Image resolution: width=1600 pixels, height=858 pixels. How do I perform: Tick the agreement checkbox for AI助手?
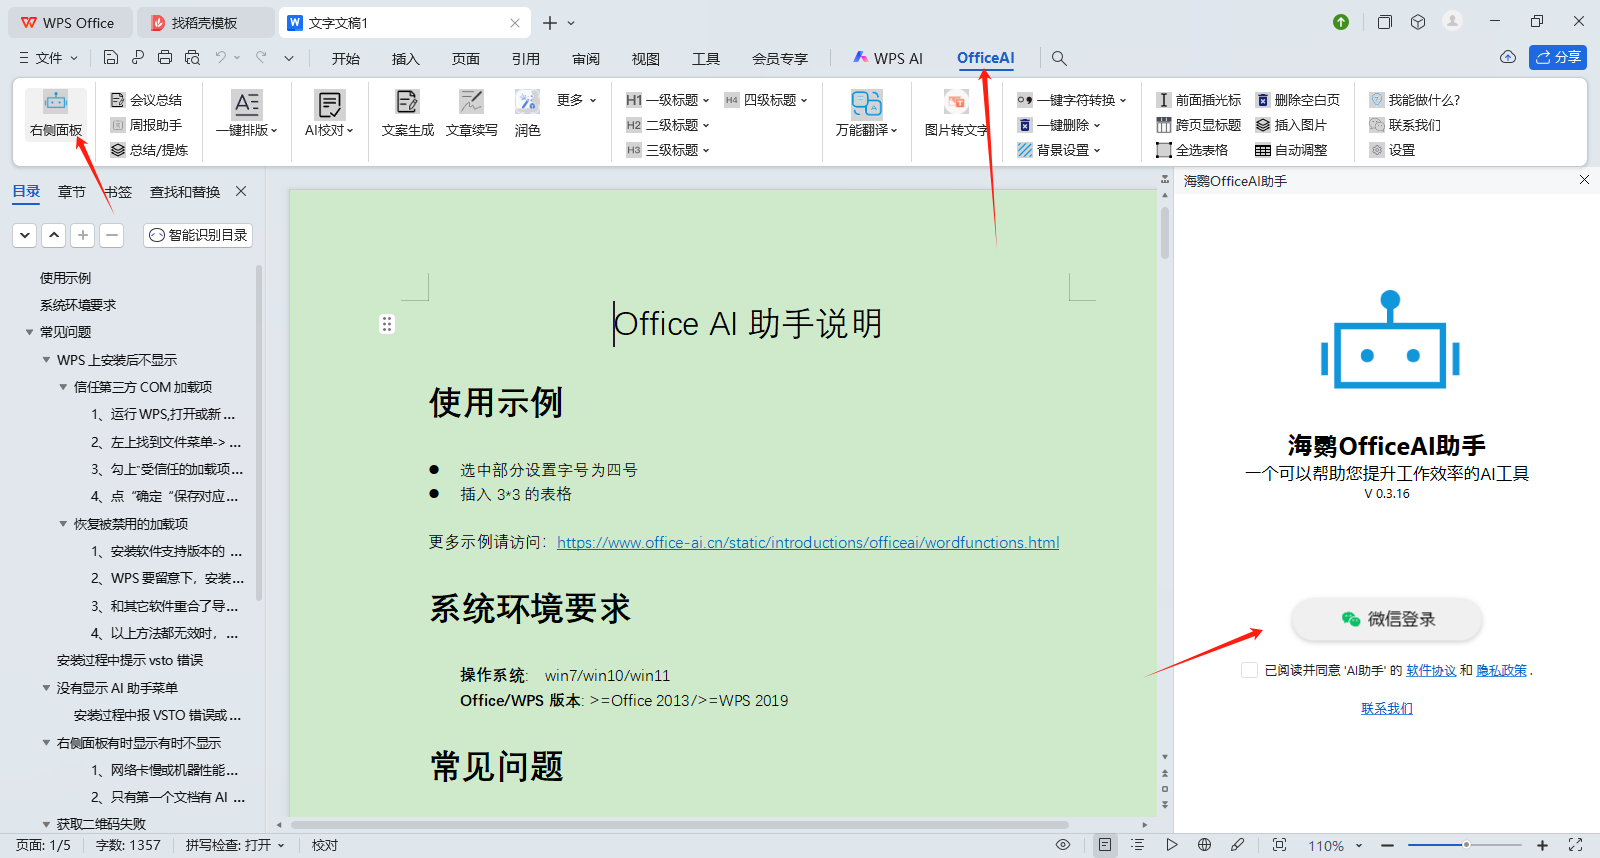[1249, 670]
